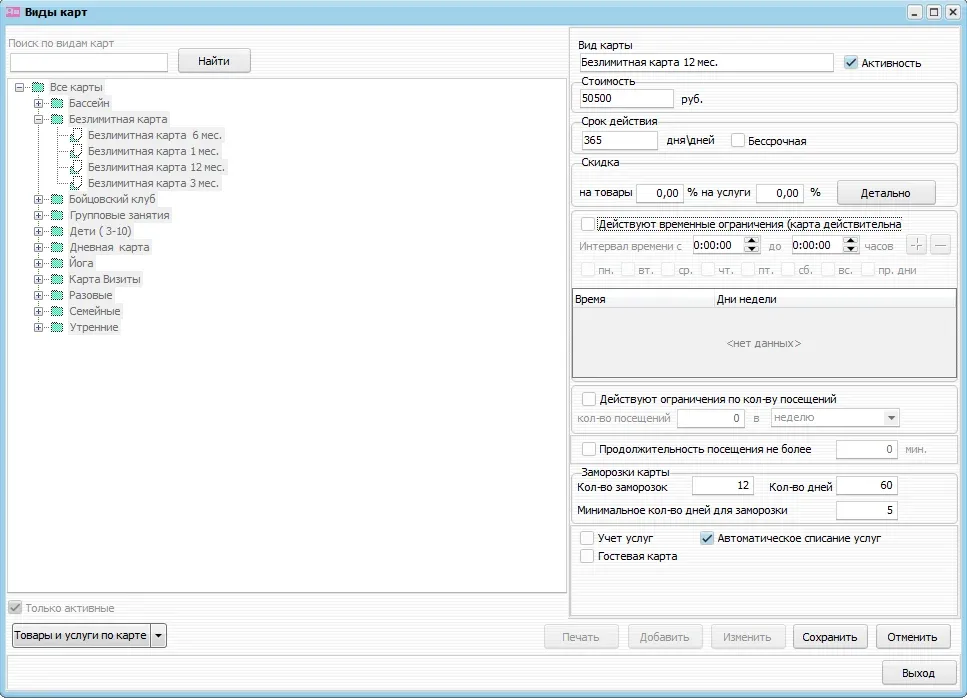Viewport: 967px width, 698px height.
Task: Select the Разовые category
Action: pyautogui.click(x=91, y=295)
